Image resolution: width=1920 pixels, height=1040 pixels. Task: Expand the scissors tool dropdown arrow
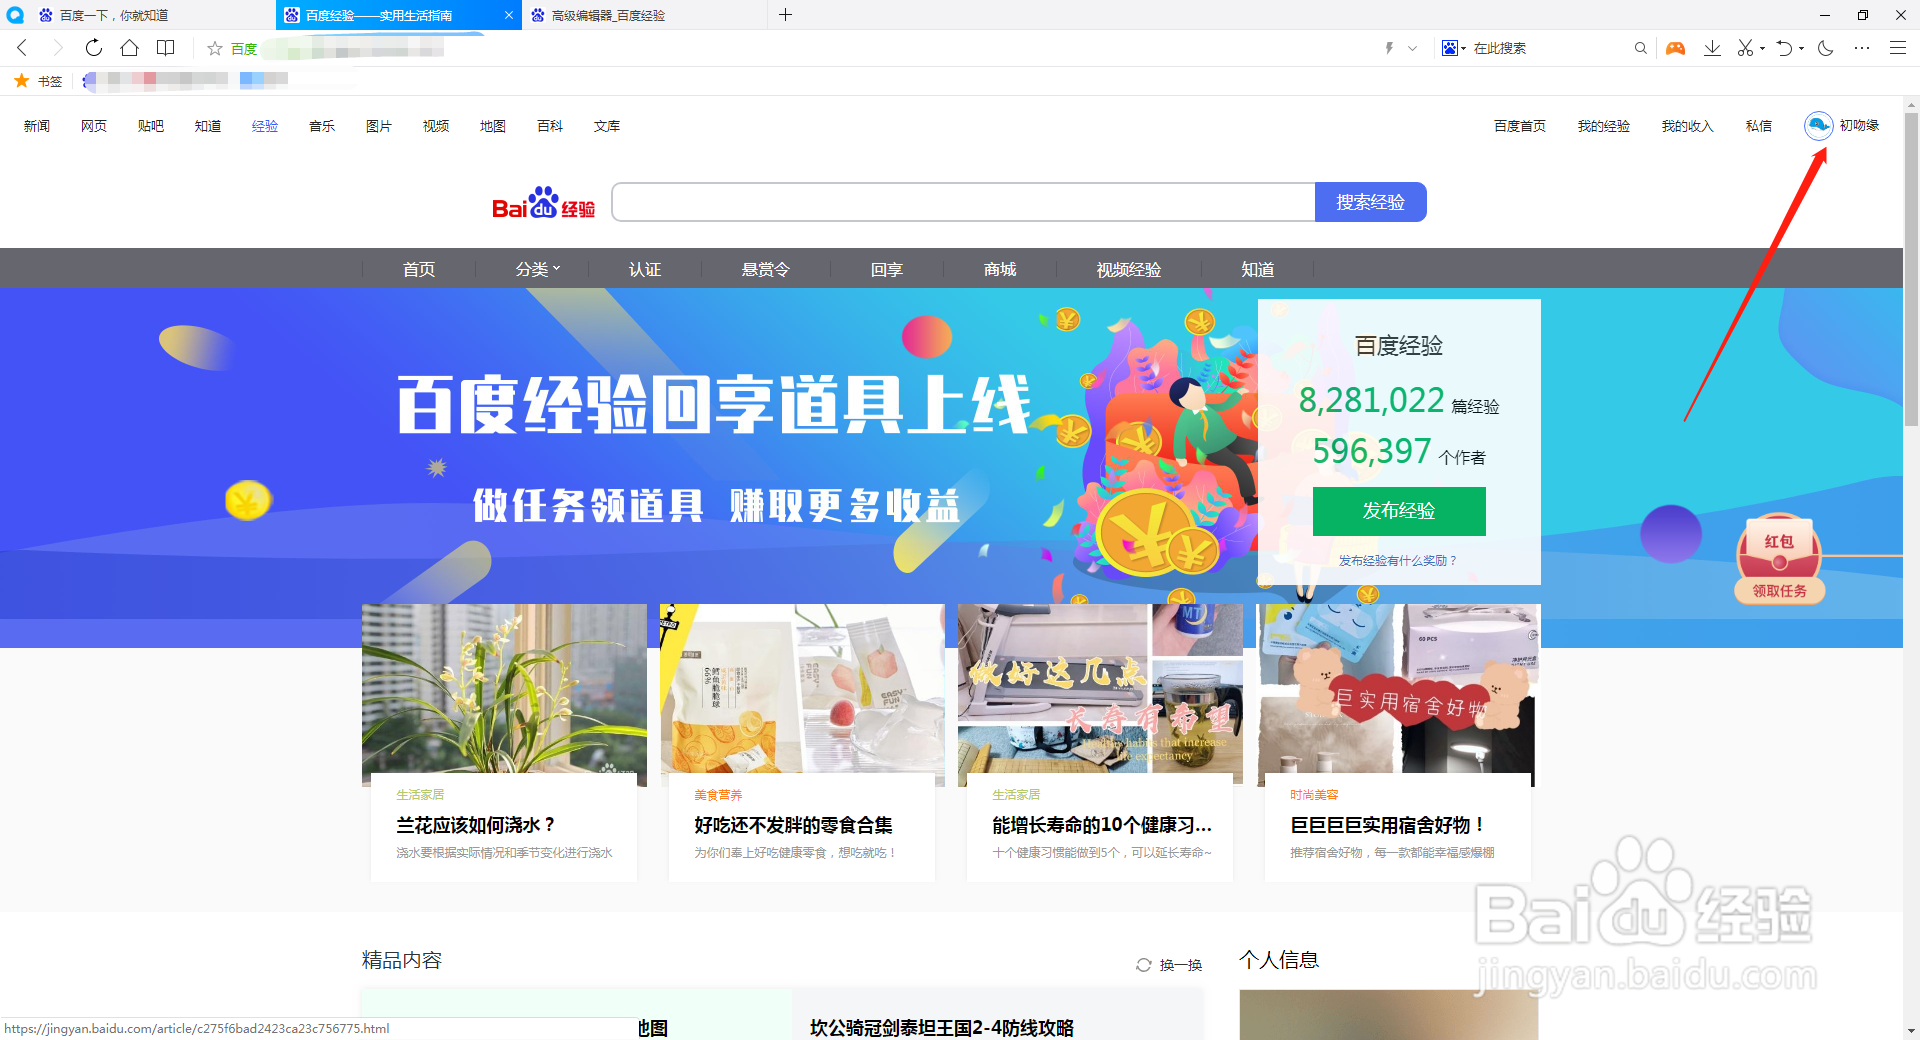1762,48
